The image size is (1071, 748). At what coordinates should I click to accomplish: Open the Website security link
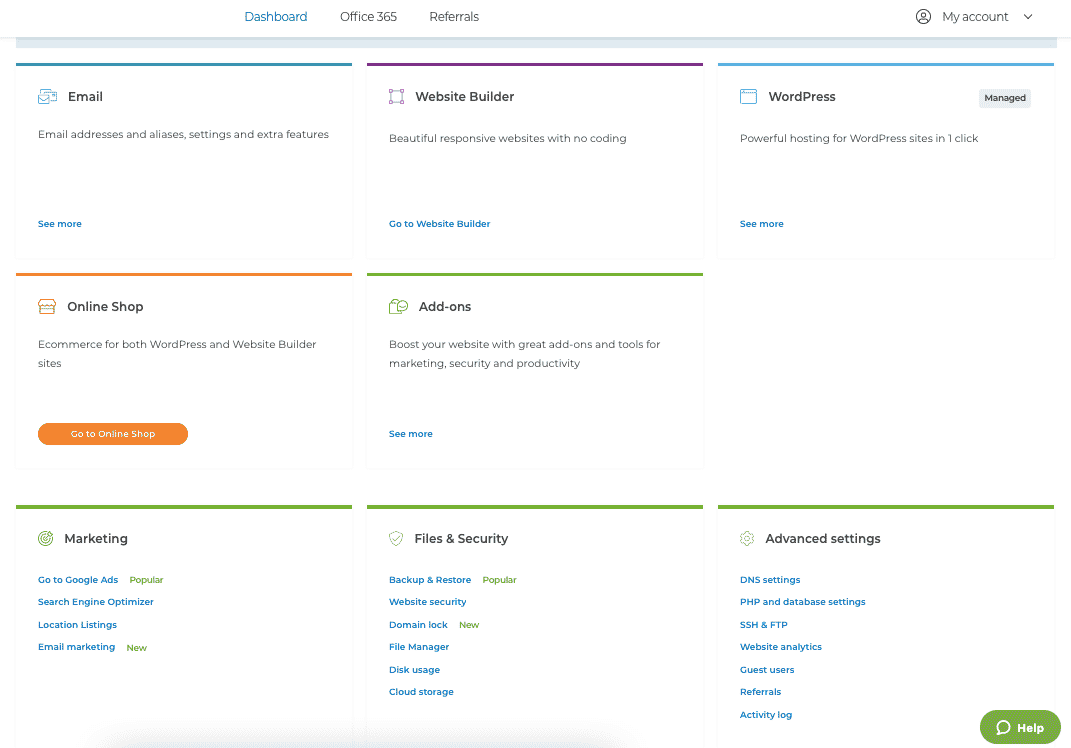(x=428, y=602)
